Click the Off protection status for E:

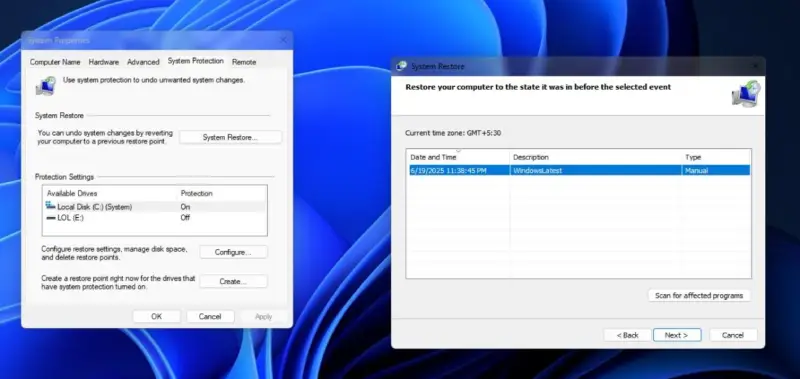tap(185, 217)
